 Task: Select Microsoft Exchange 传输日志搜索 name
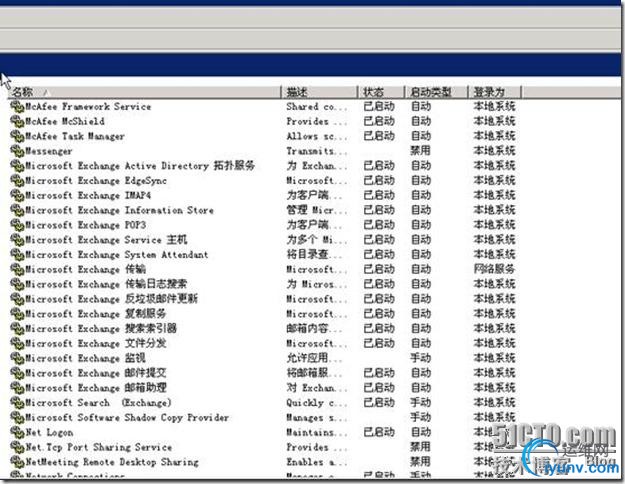106,284
